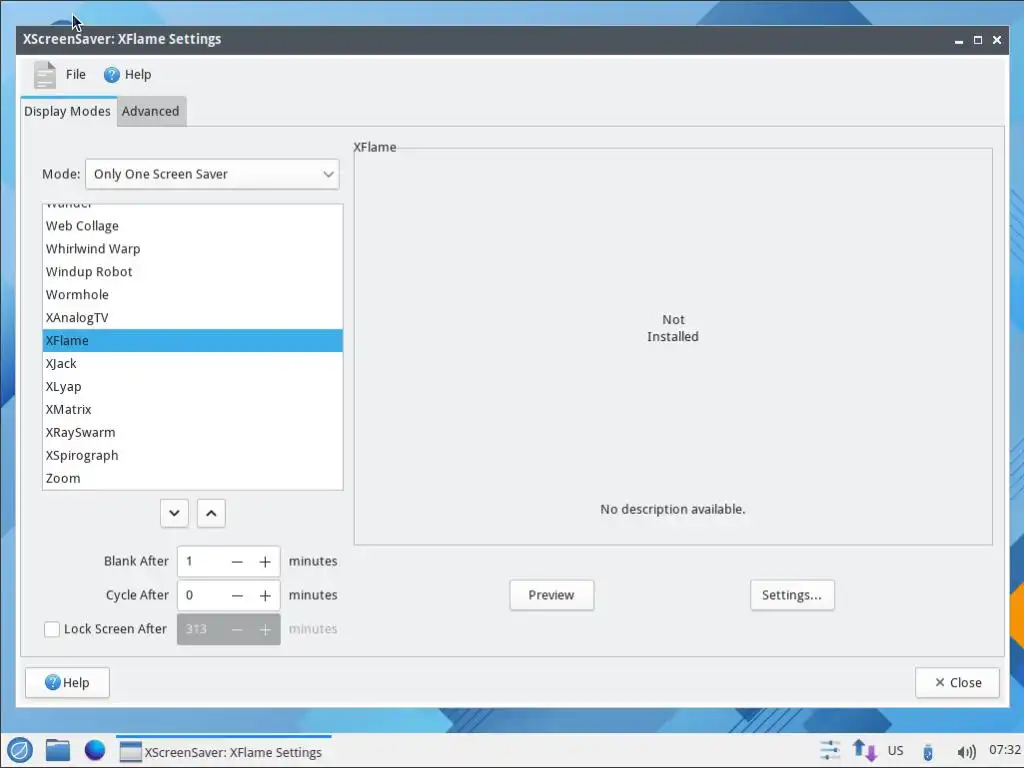Image resolution: width=1024 pixels, height=768 pixels.
Task: Click the volume speaker tray icon
Action: [x=966, y=752]
